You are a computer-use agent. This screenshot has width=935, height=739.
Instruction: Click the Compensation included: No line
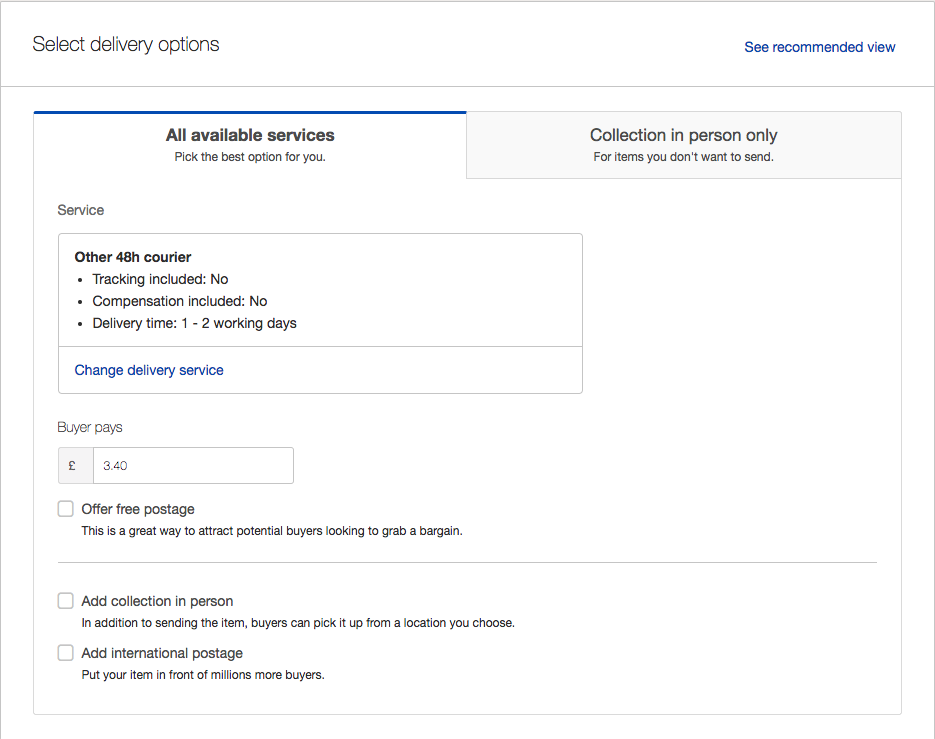click(x=179, y=301)
